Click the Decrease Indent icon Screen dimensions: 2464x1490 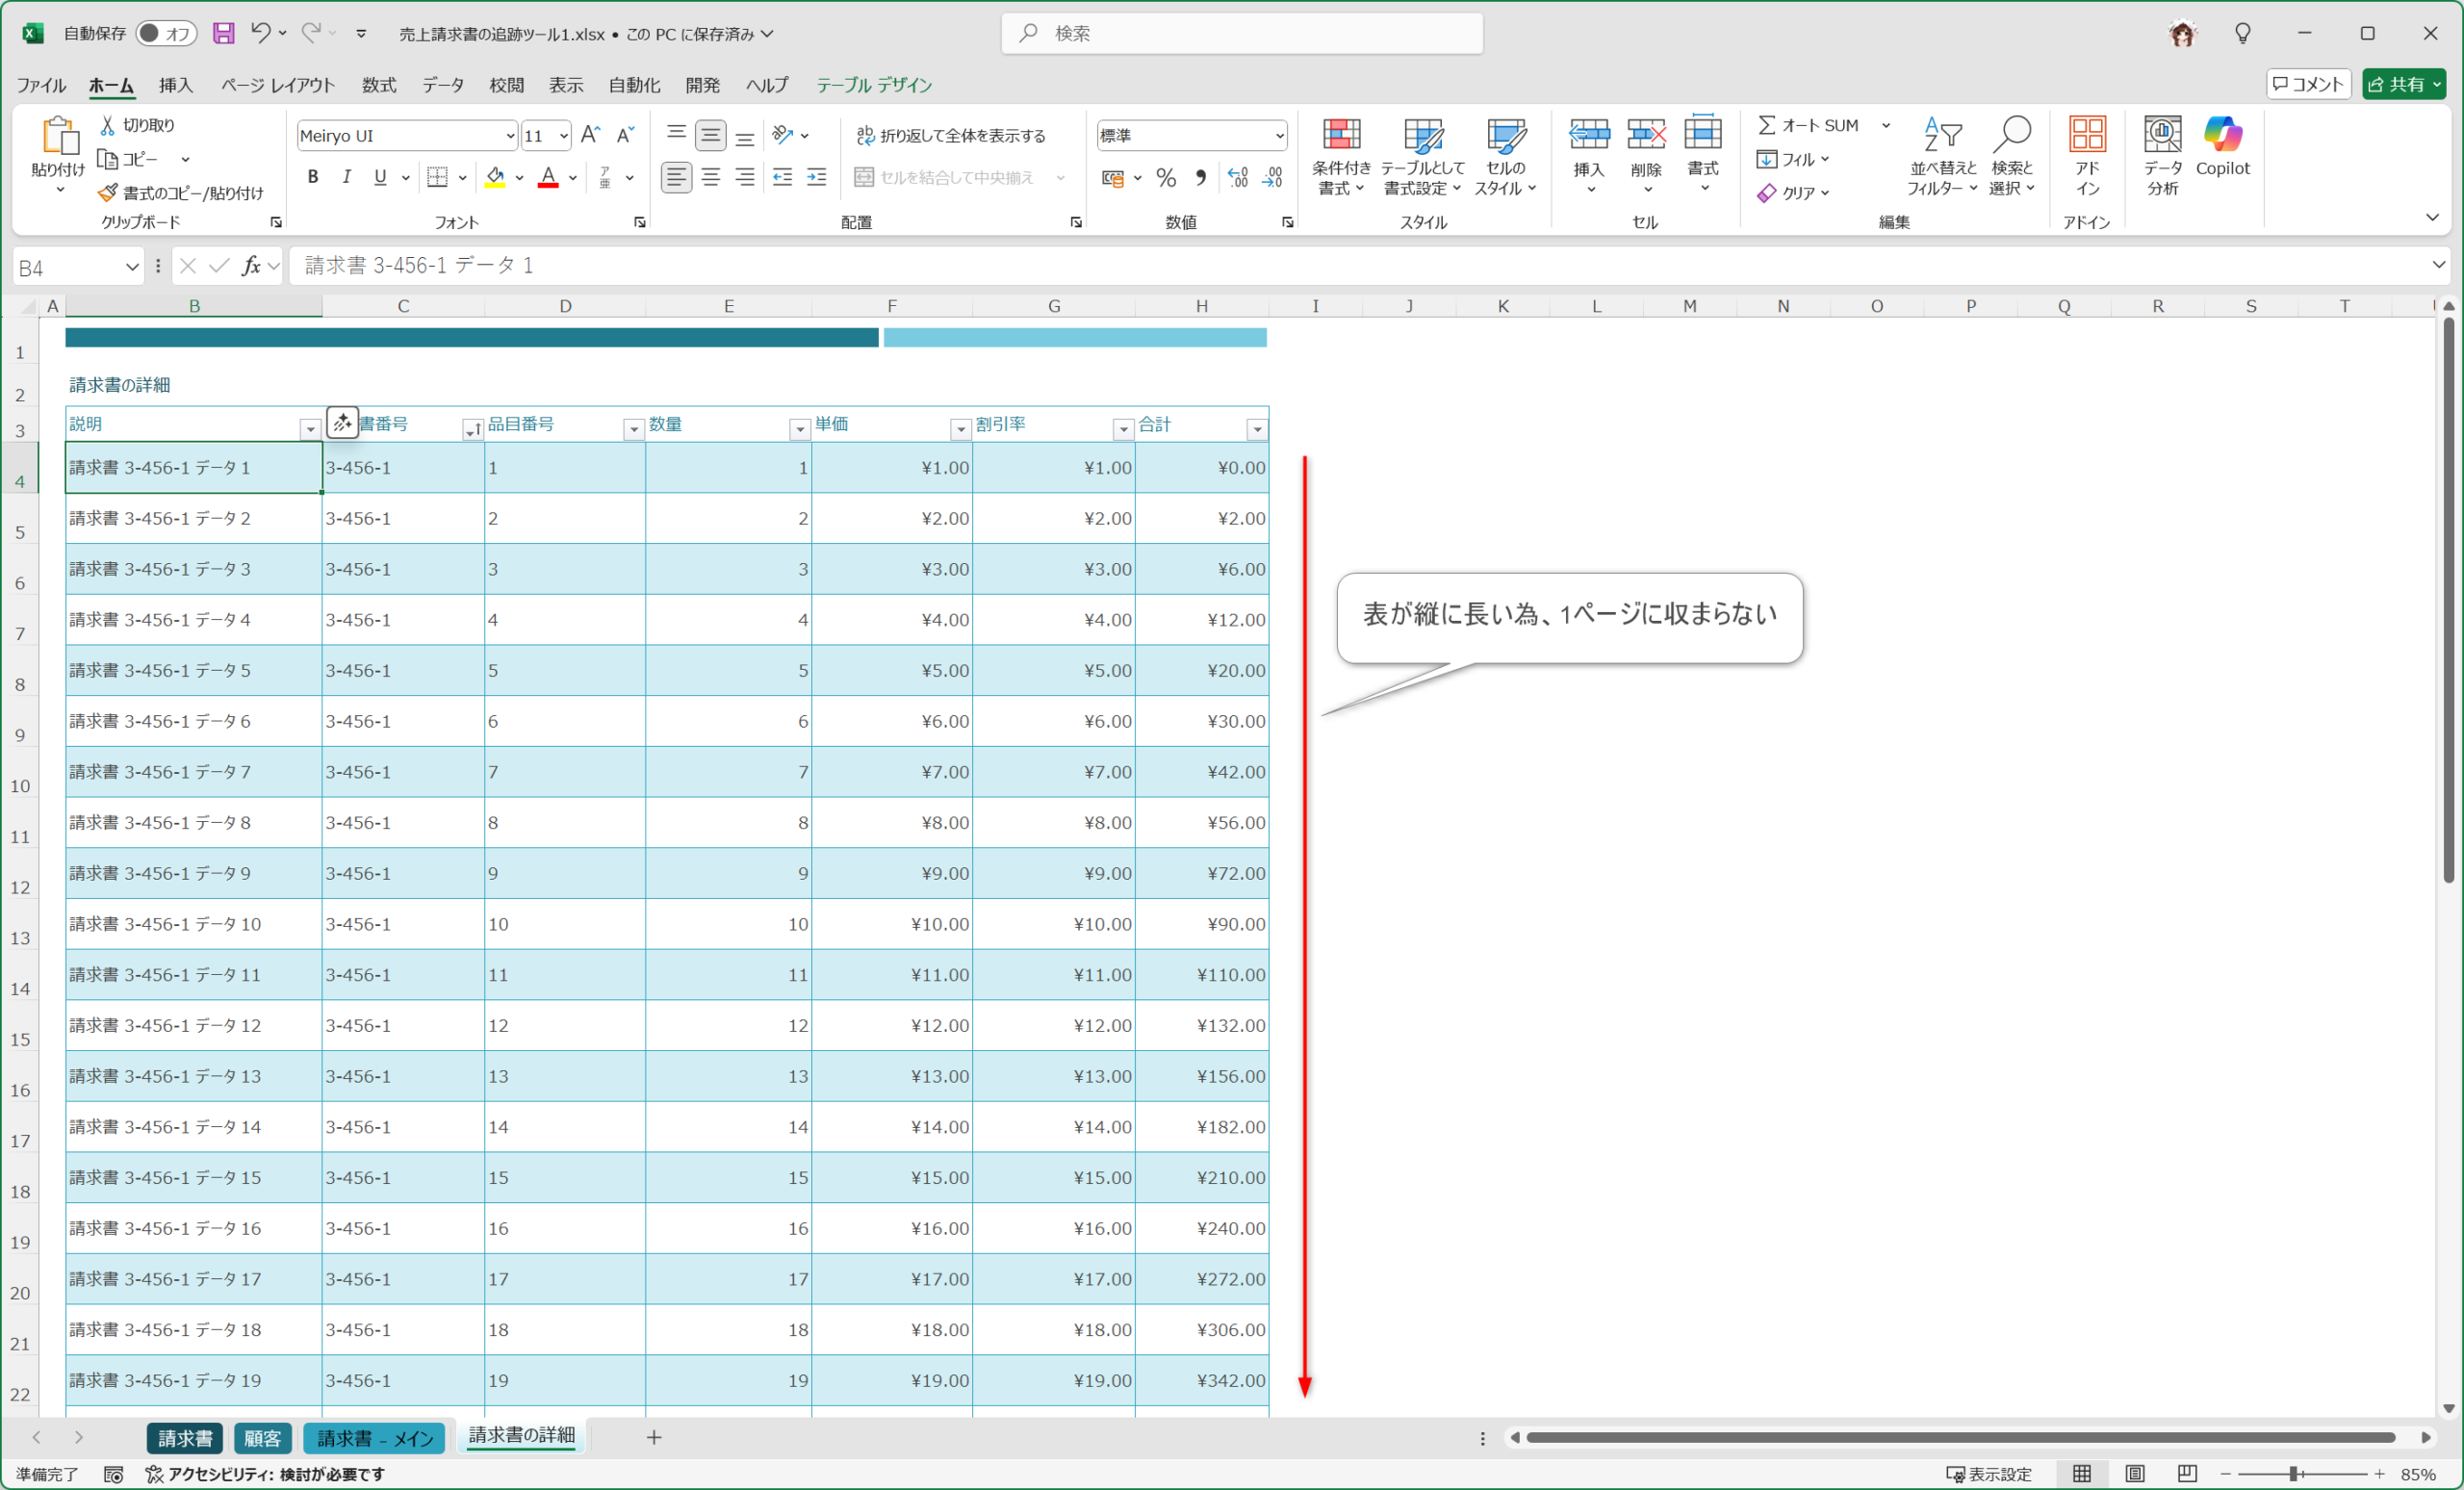pyautogui.click(x=782, y=177)
